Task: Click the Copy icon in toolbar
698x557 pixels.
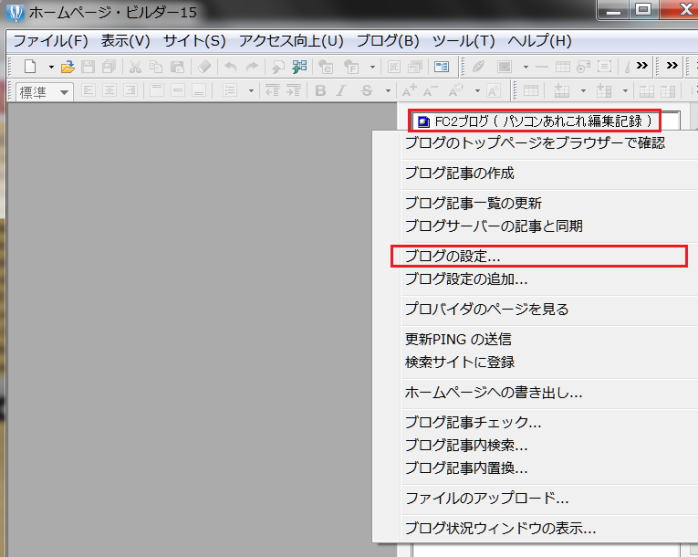Action: coord(156,67)
